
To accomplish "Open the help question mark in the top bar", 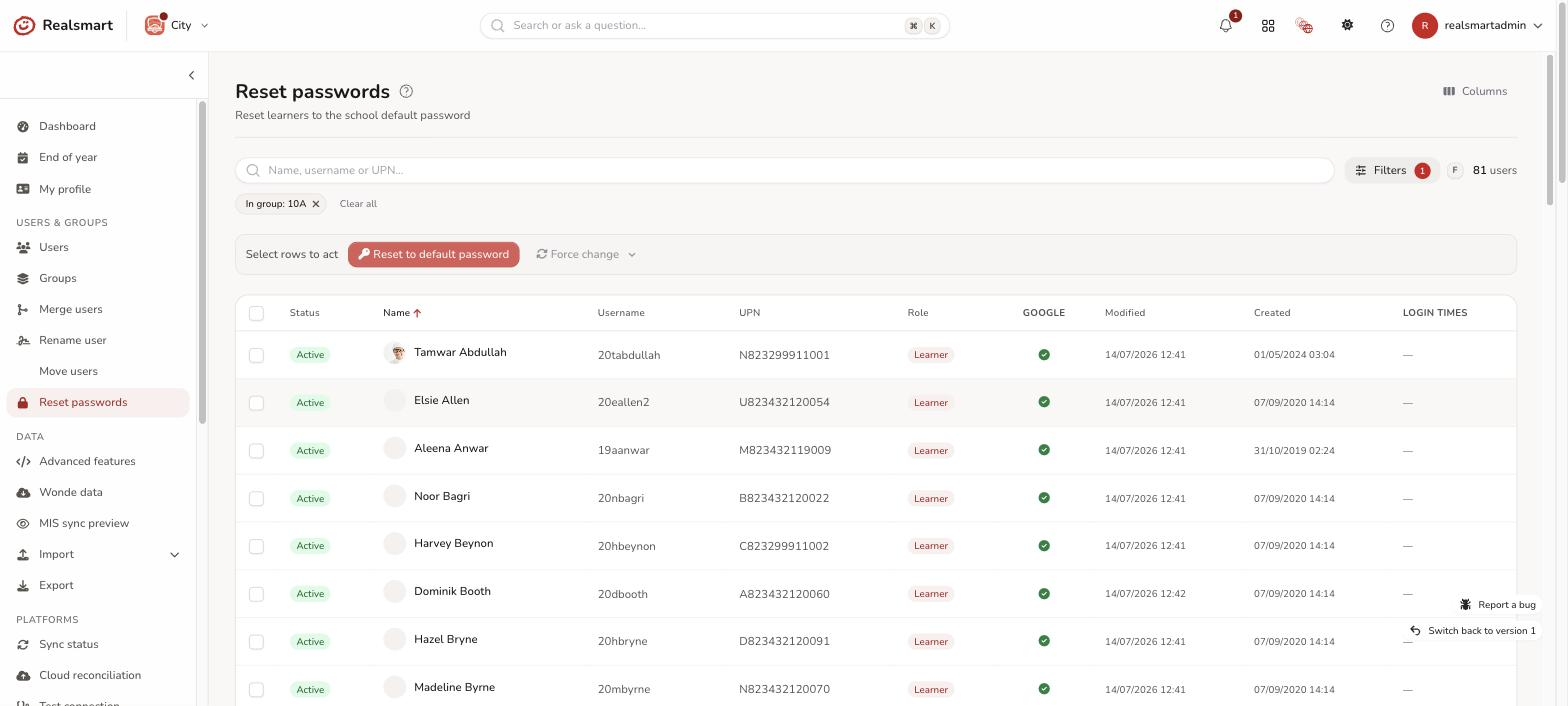I will point(1387,26).
